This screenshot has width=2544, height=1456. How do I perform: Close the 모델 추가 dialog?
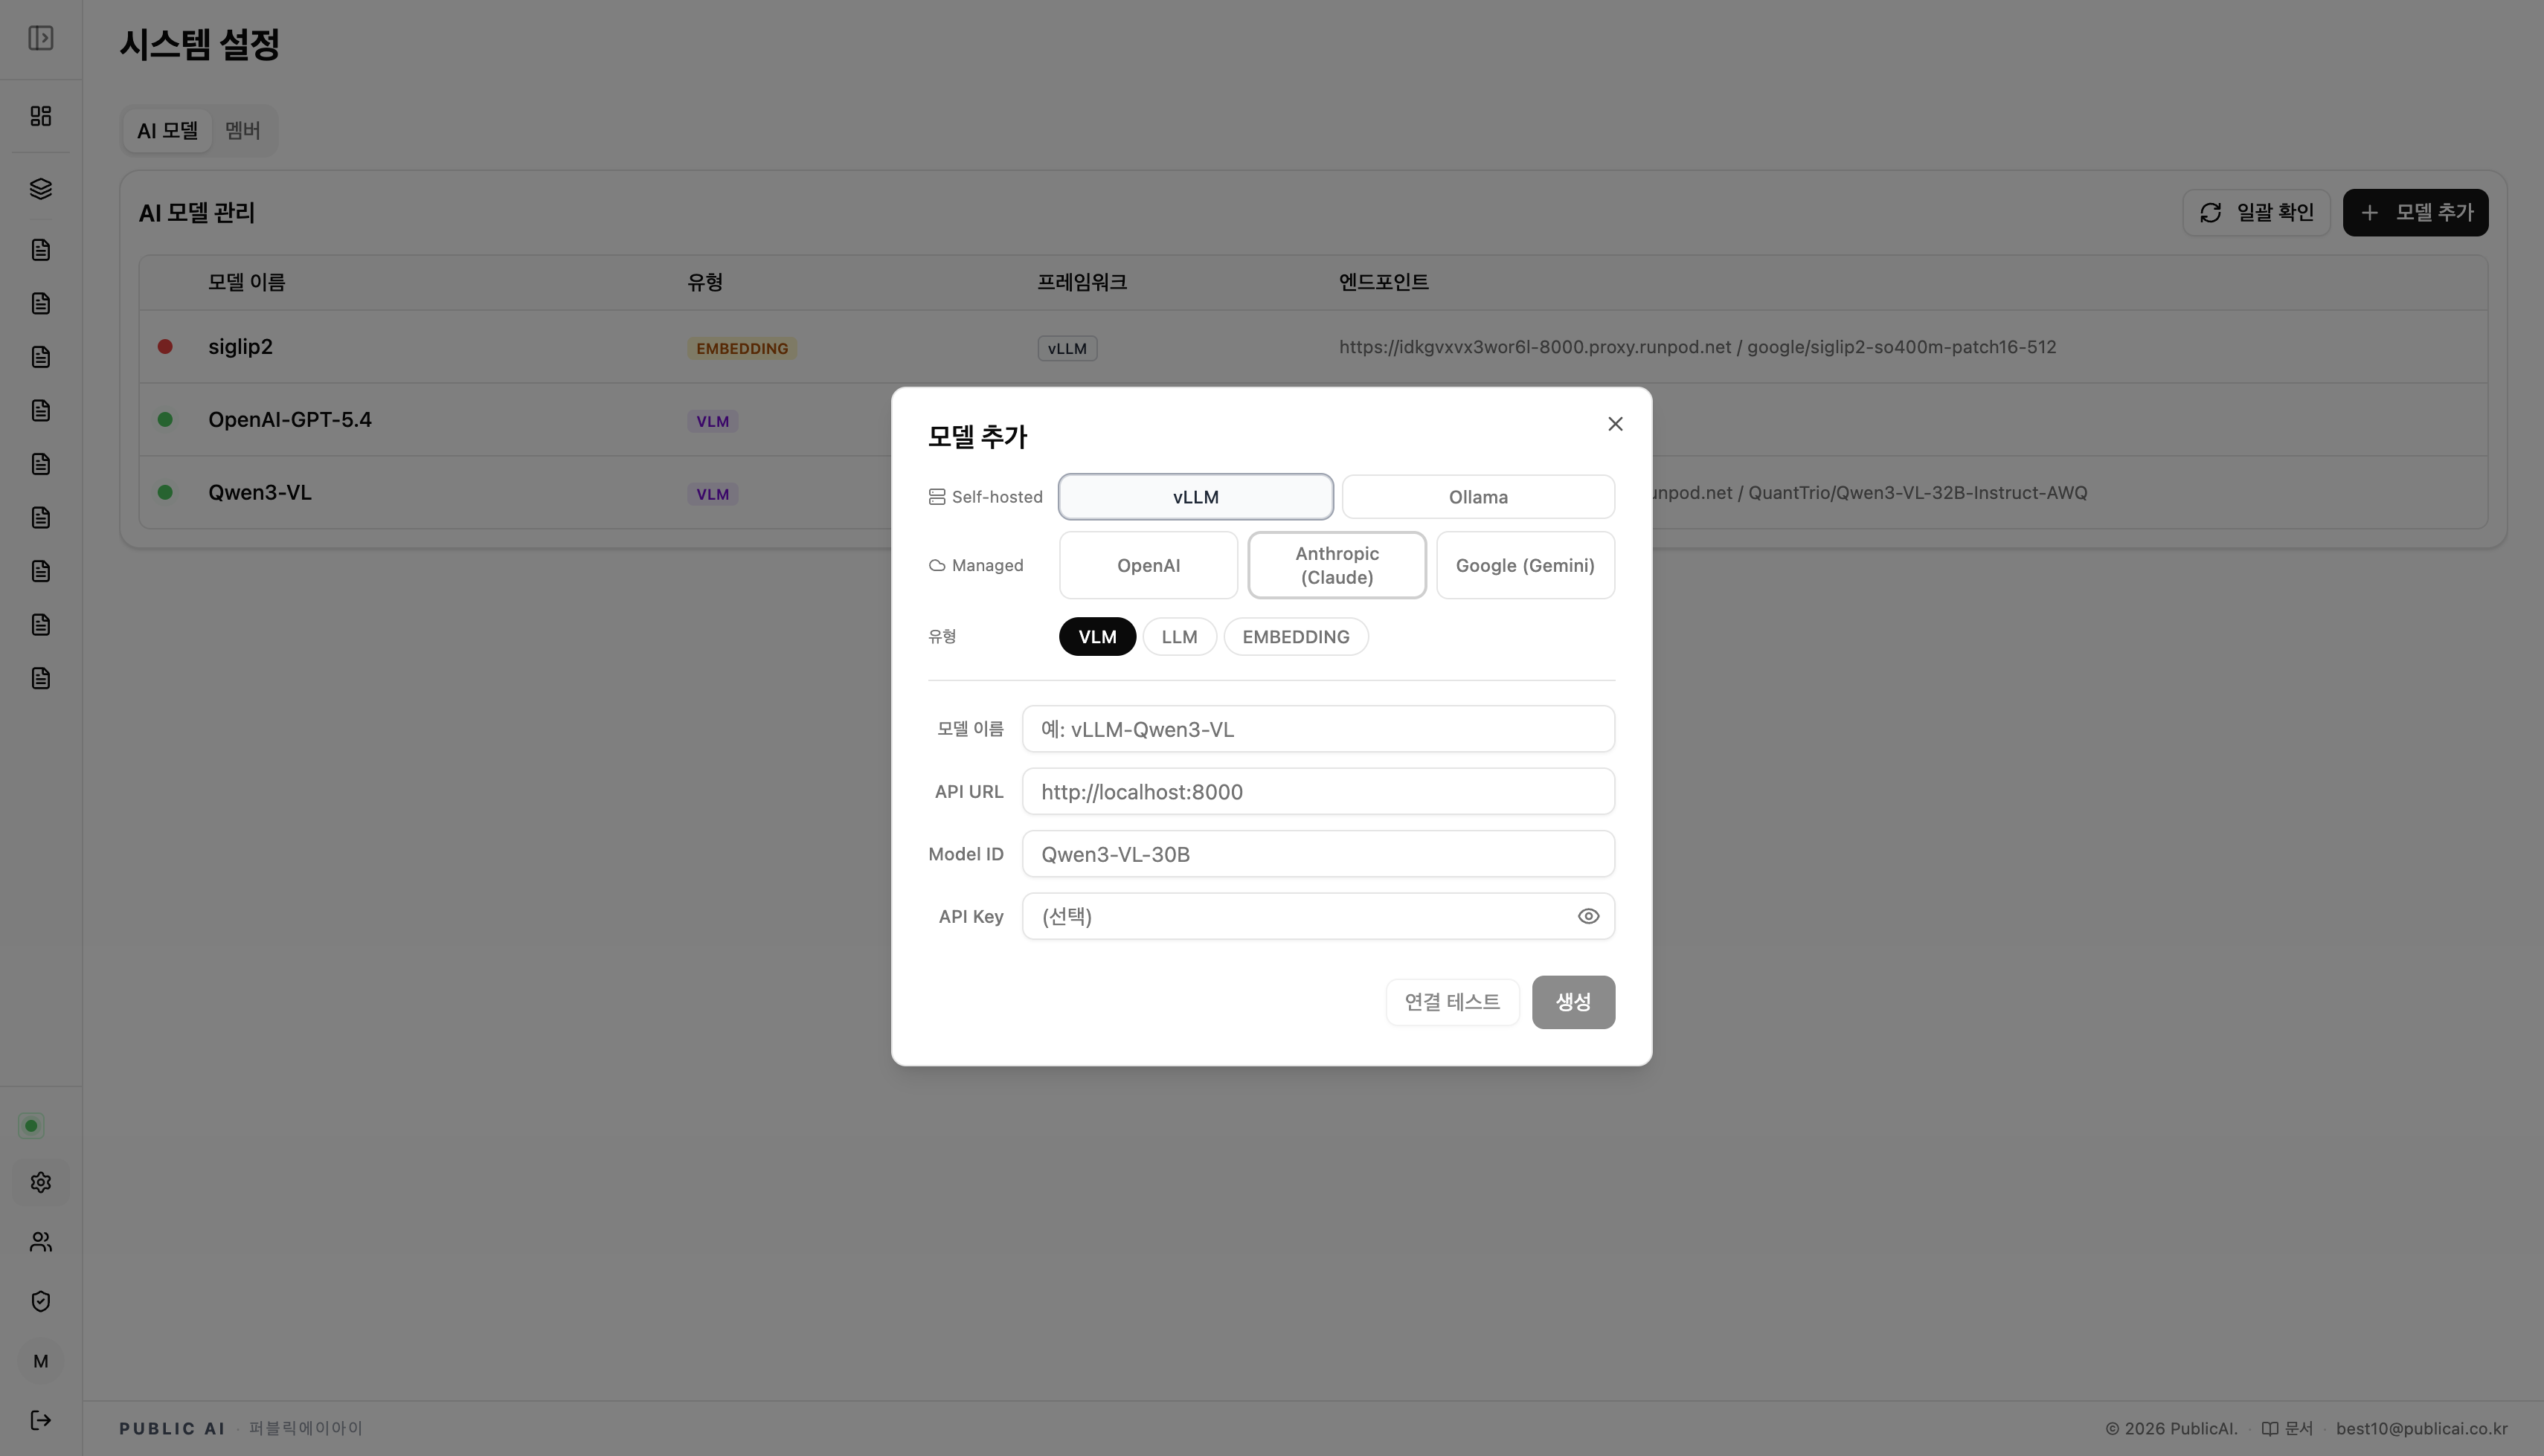1615,424
